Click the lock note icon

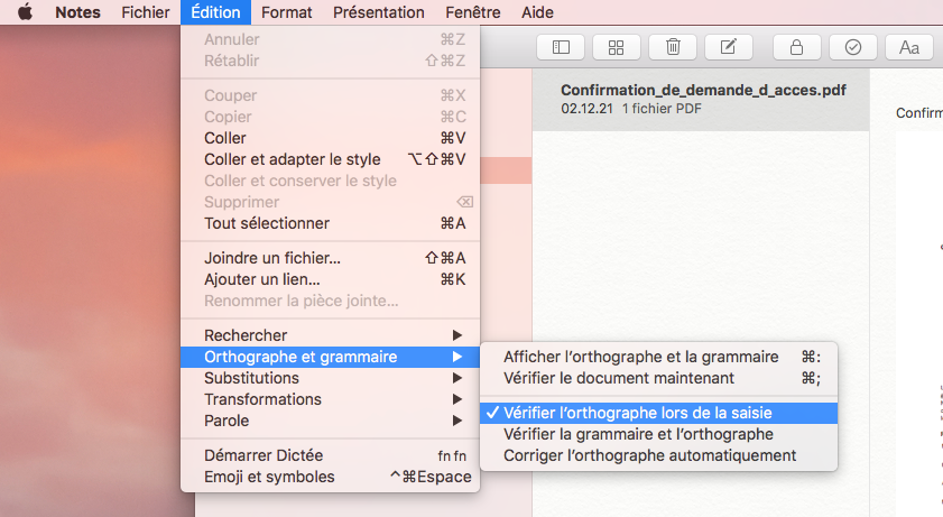[x=797, y=47]
